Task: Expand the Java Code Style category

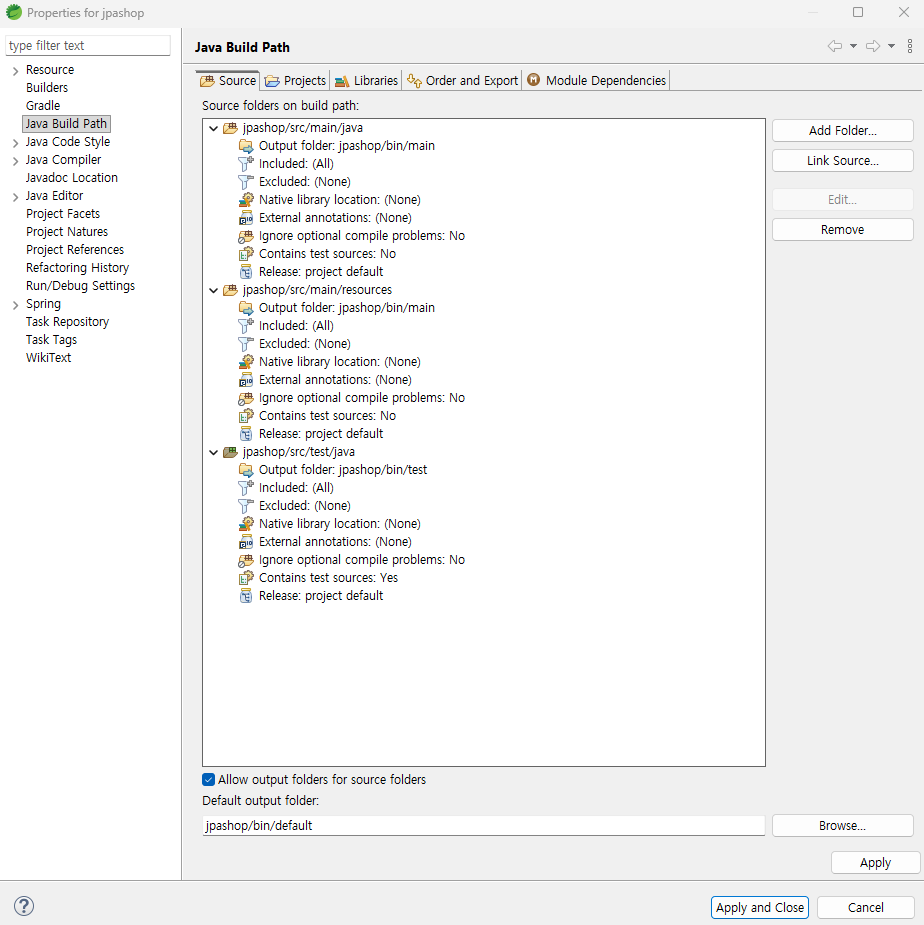Action: pos(15,143)
